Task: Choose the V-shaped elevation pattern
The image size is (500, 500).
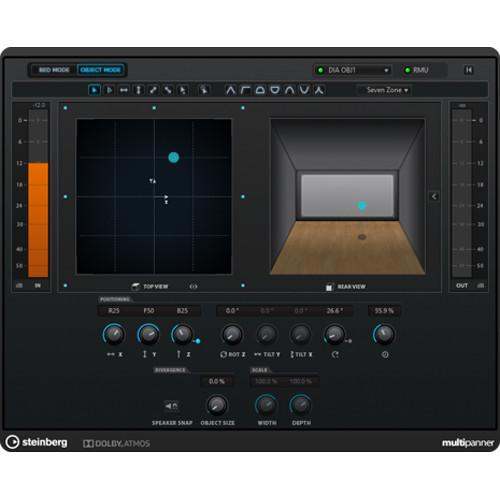Action: 304,90
